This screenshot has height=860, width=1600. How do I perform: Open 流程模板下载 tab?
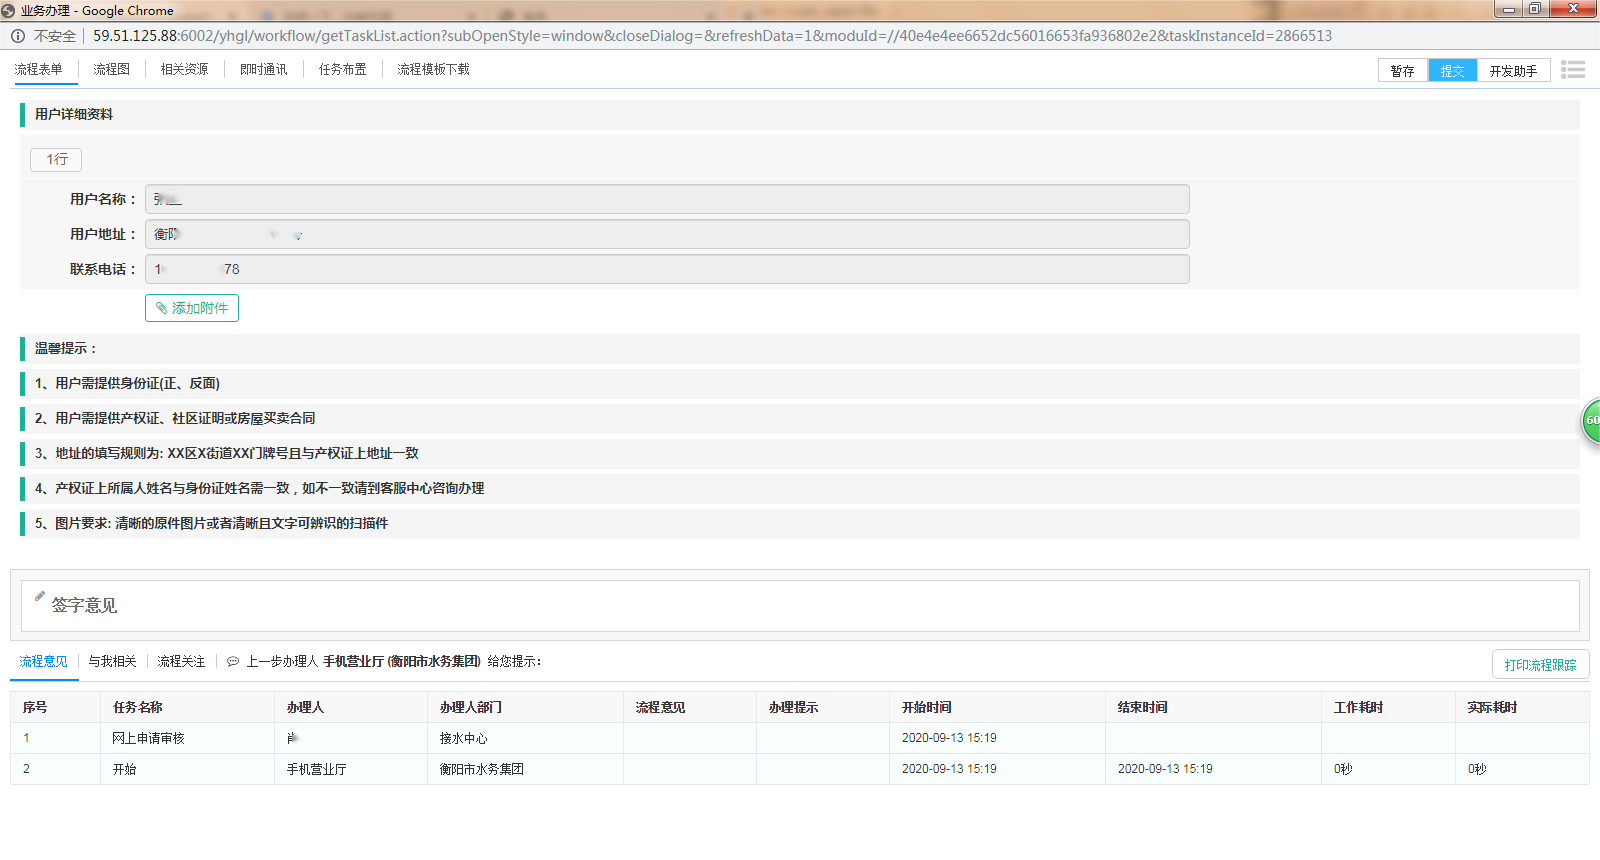click(x=433, y=69)
